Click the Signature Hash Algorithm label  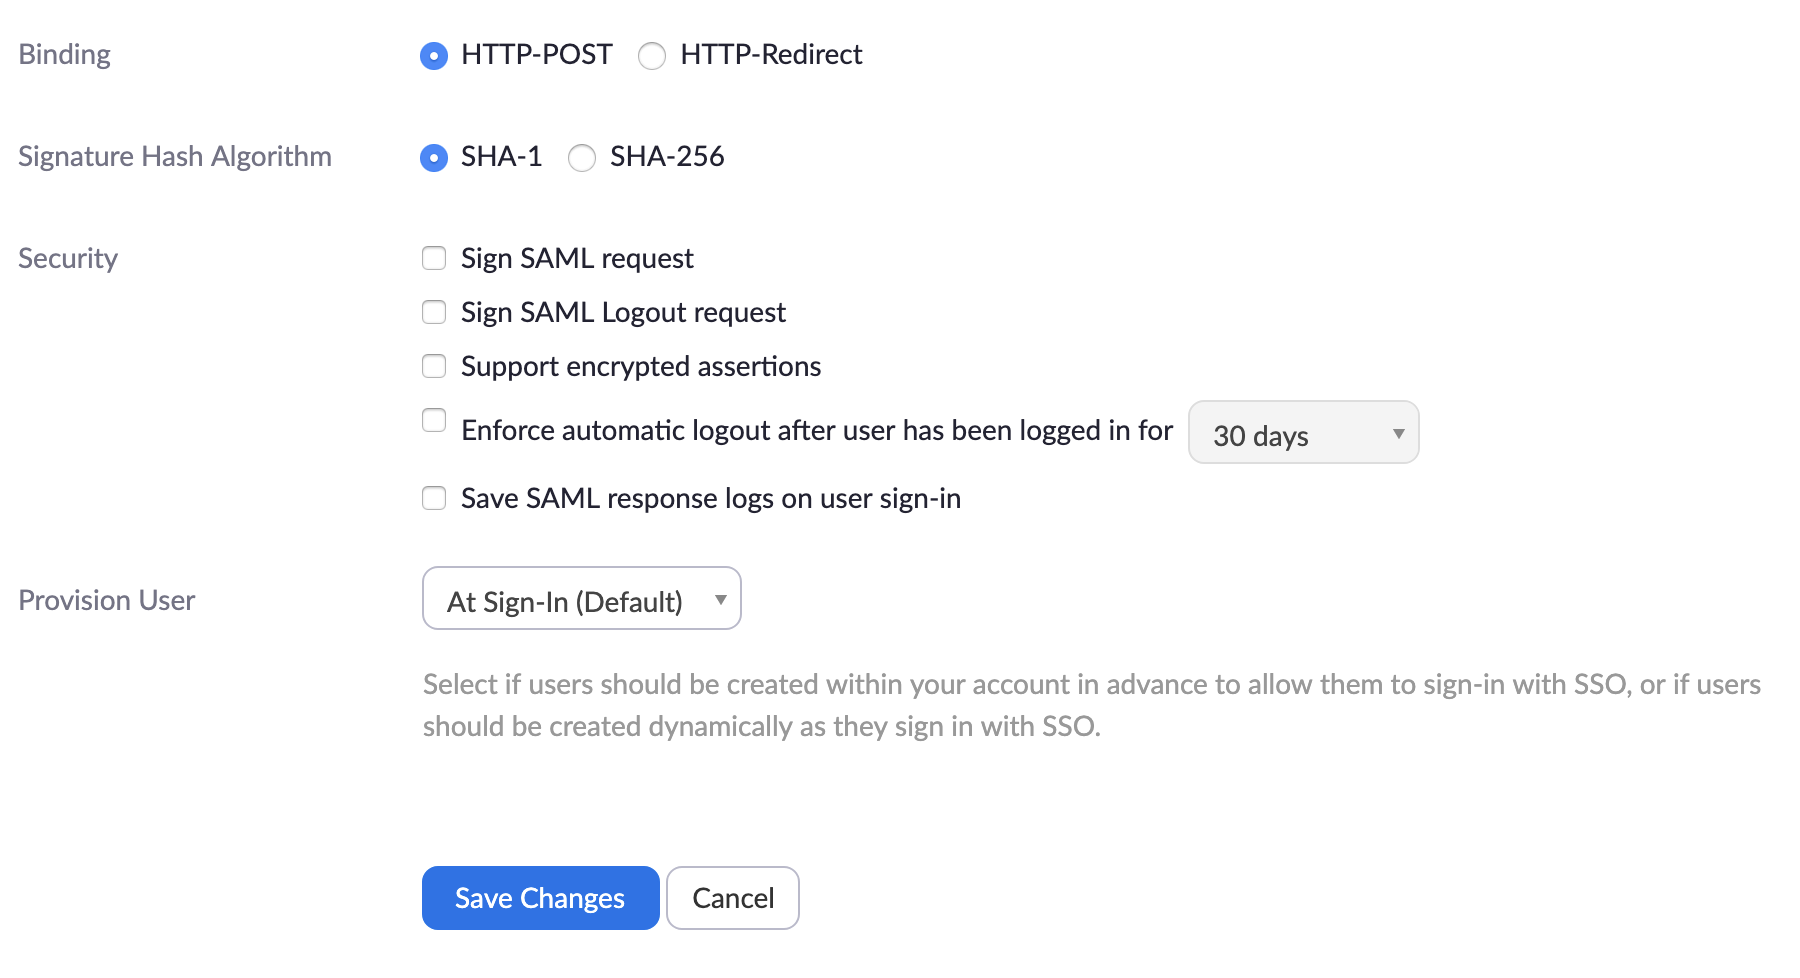tap(174, 156)
